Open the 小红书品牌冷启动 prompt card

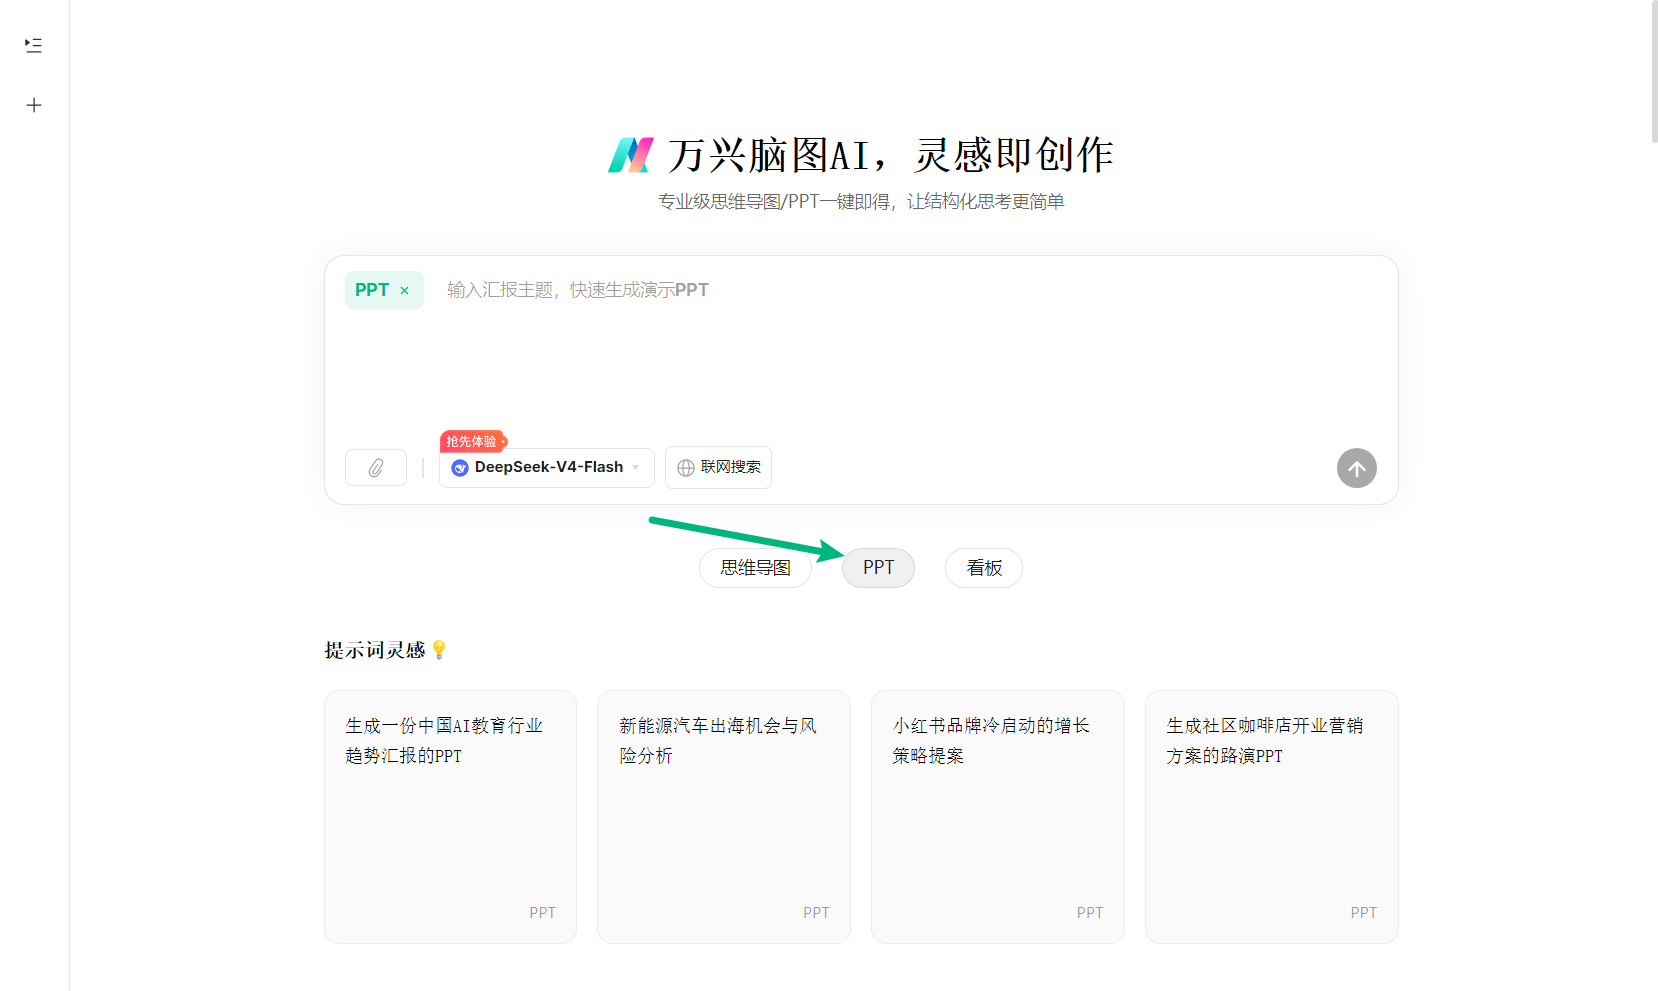pos(998,817)
